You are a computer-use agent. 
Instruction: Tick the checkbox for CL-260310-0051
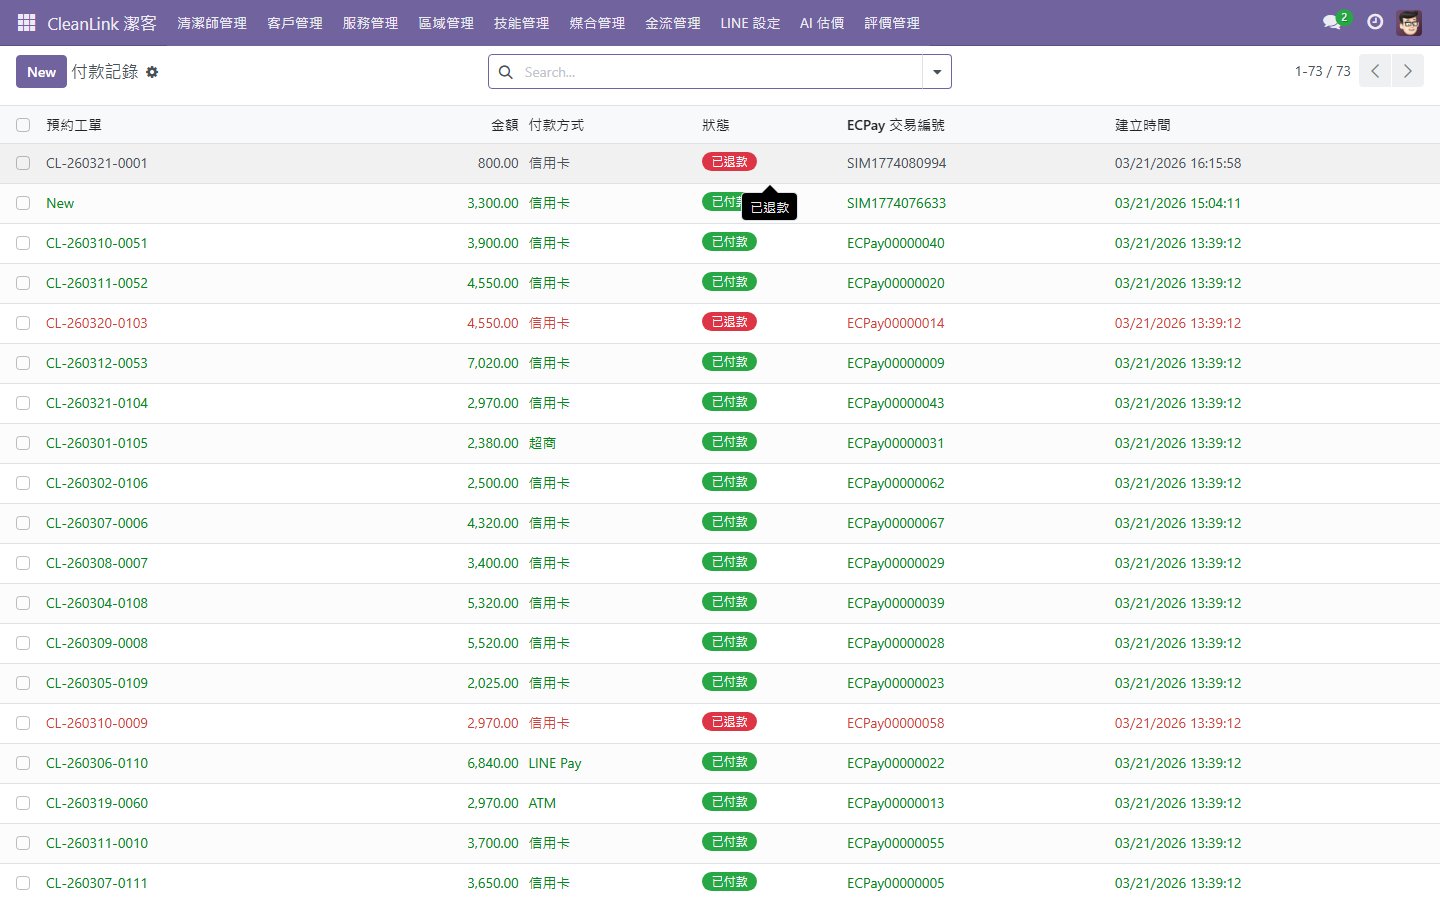(23, 243)
